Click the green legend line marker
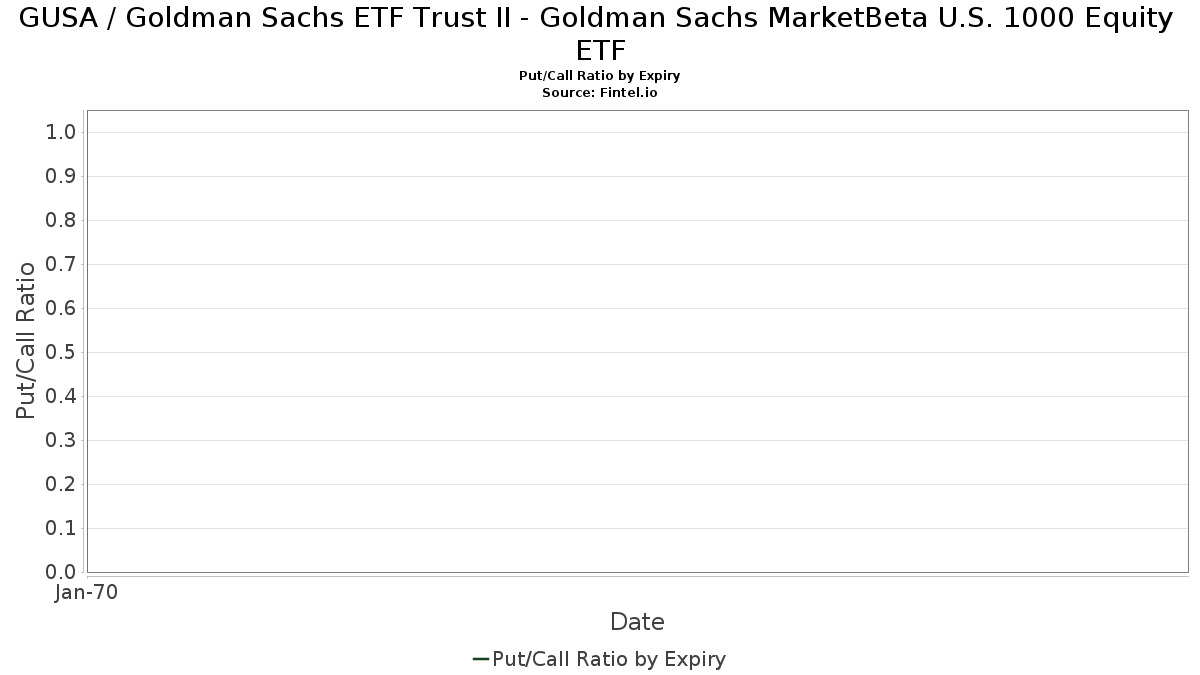1200x675 pixels. coord(480,659)
